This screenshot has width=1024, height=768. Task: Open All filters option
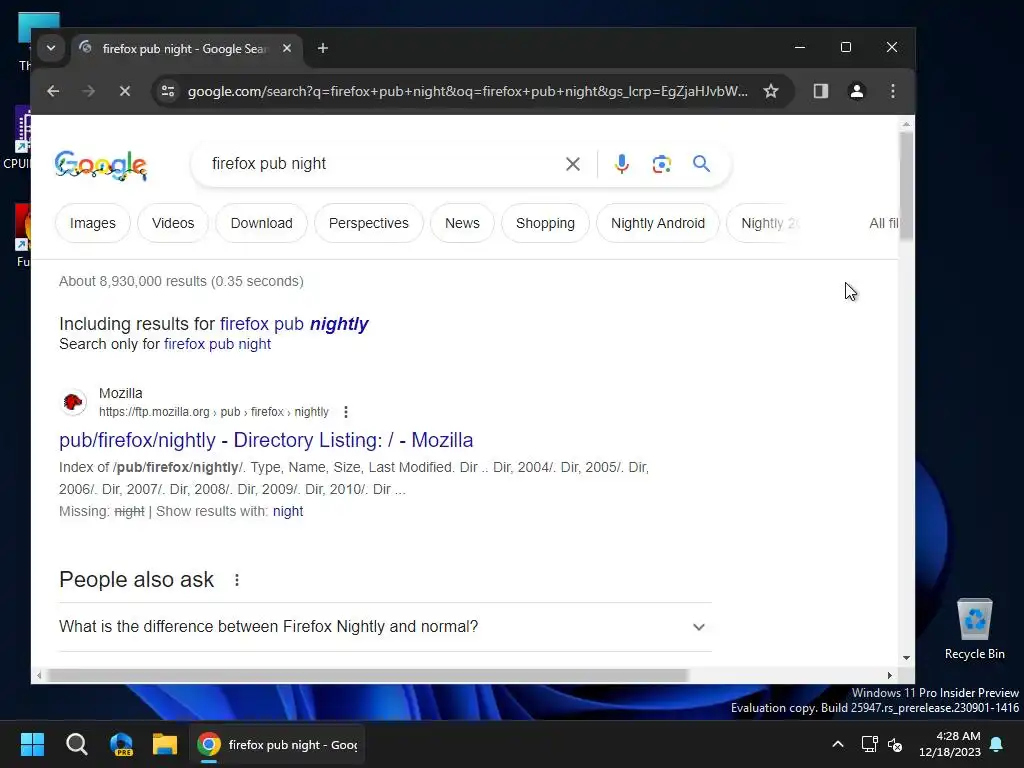(x=884, y=223)
